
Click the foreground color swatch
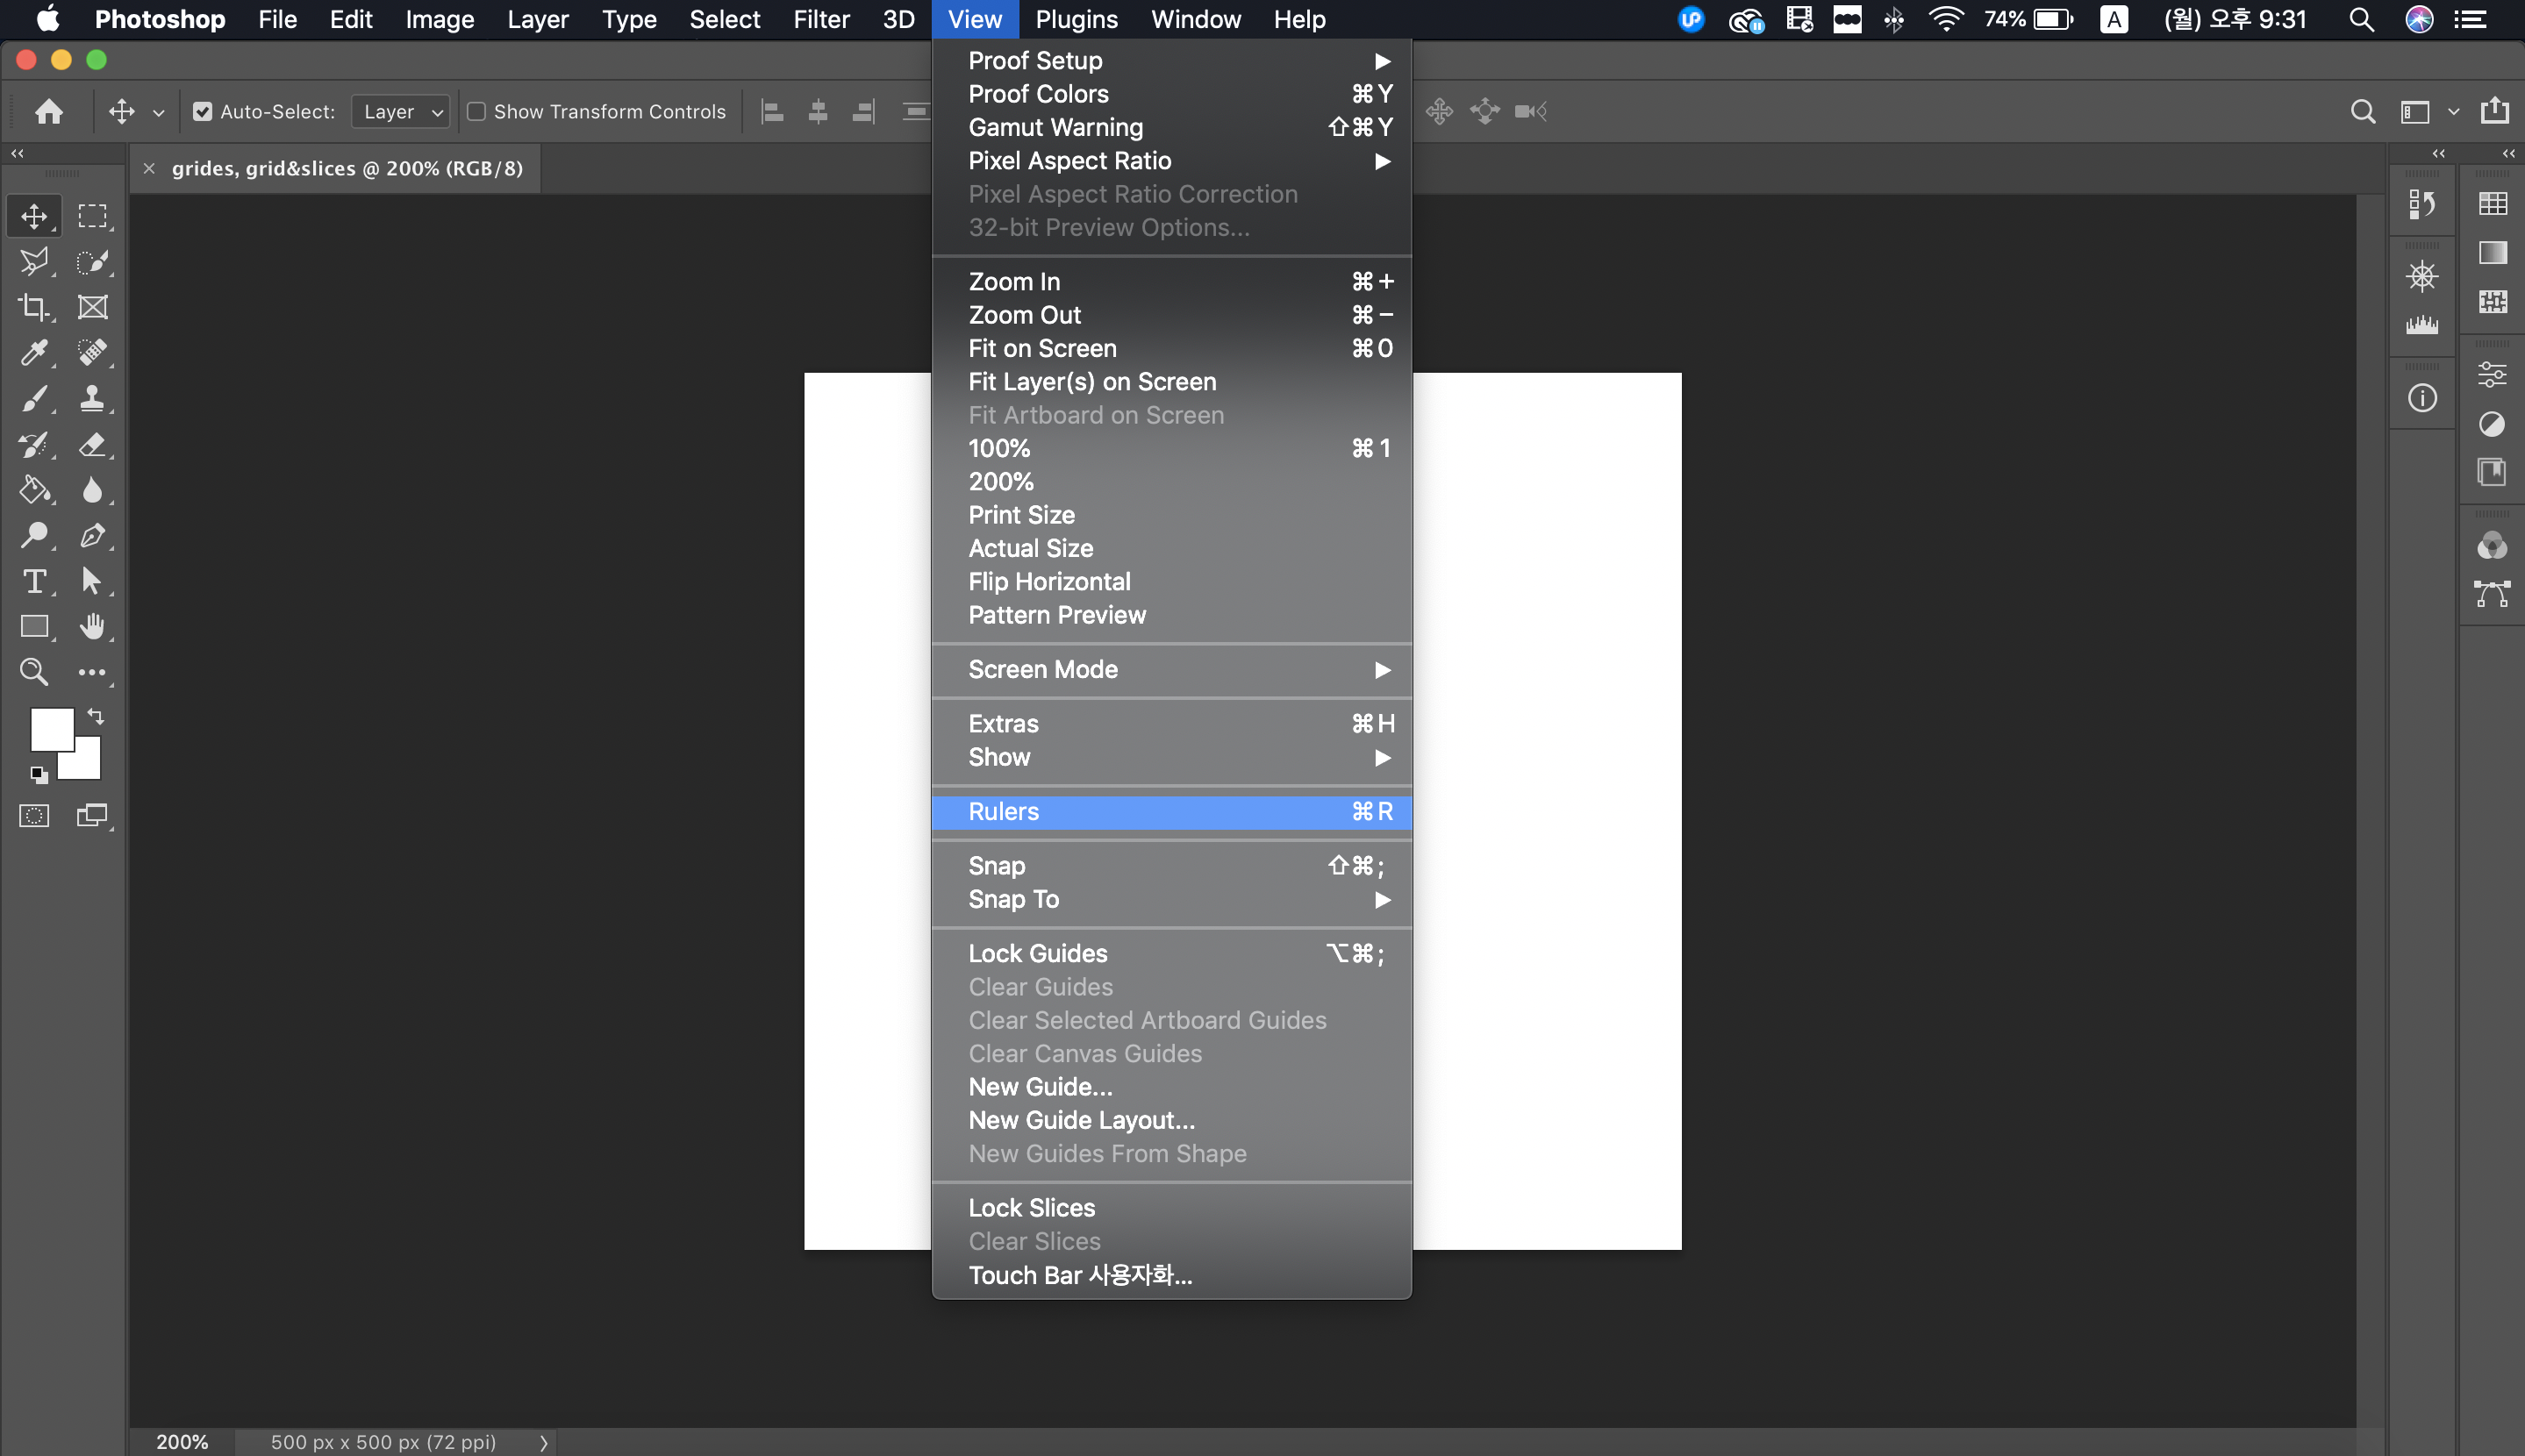click(50, 728)
